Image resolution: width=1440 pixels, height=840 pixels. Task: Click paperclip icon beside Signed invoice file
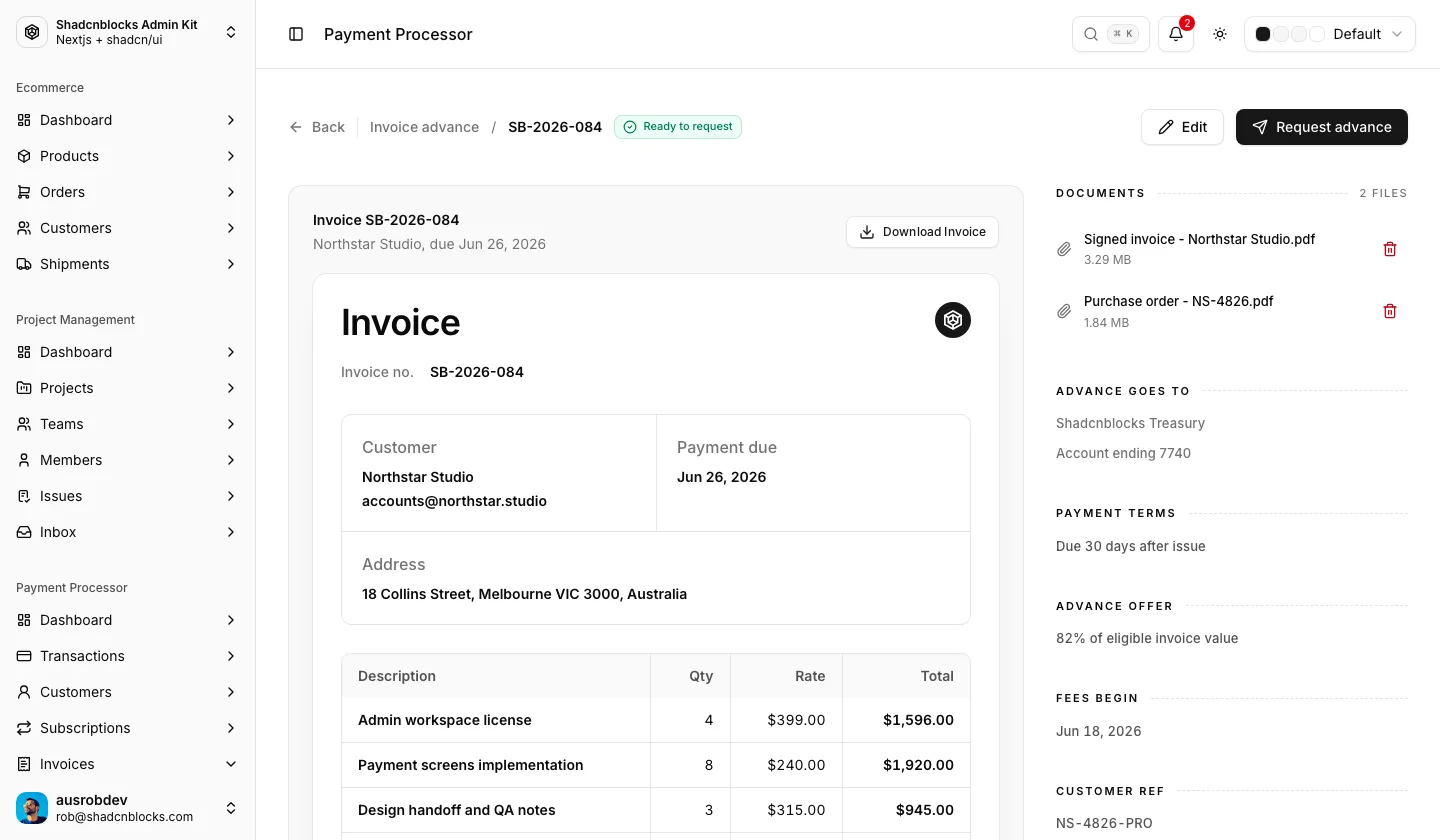point(1064,249)
